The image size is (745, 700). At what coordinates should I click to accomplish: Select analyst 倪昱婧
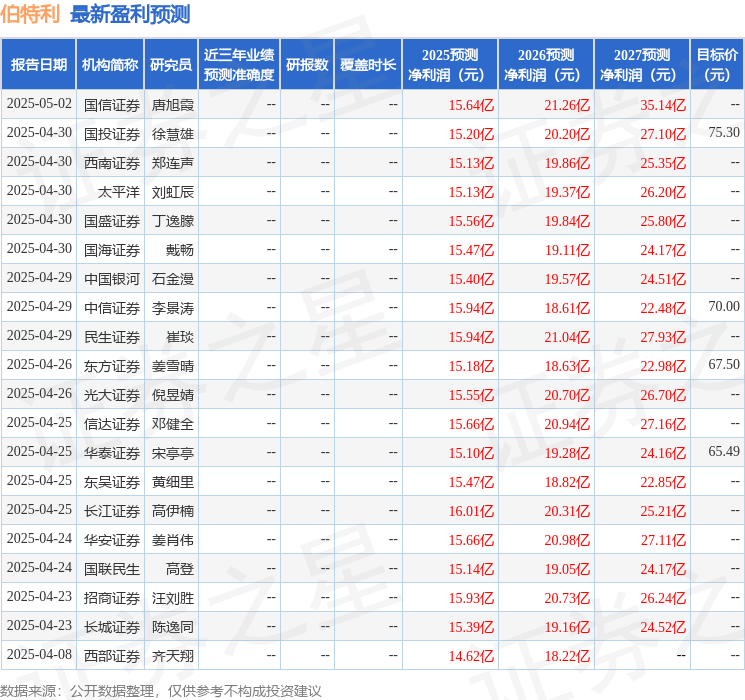point(173,395)
